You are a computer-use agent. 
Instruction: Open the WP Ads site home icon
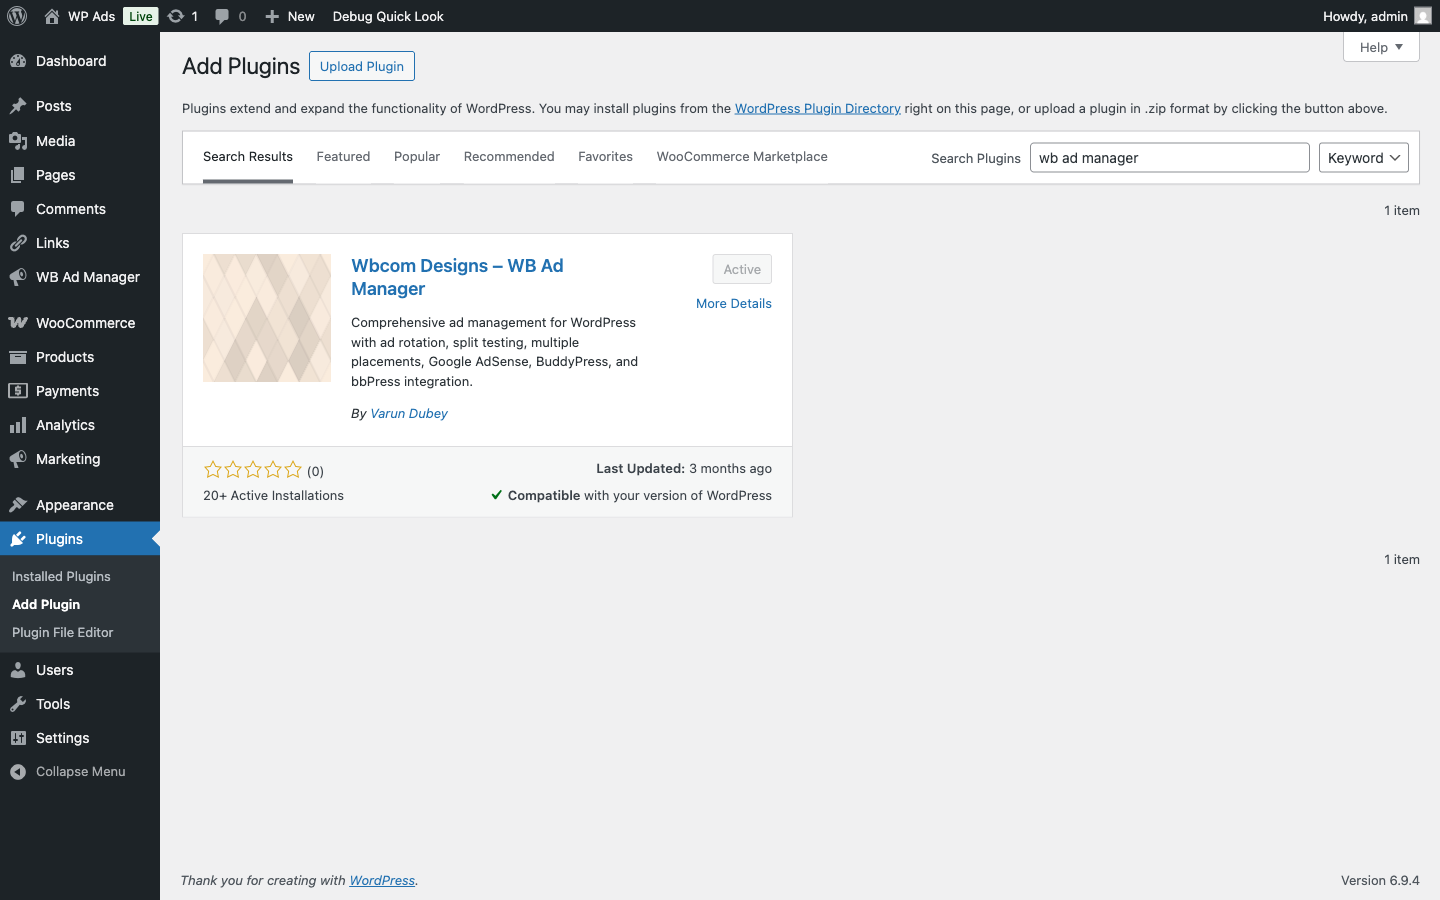coord(52,16)
